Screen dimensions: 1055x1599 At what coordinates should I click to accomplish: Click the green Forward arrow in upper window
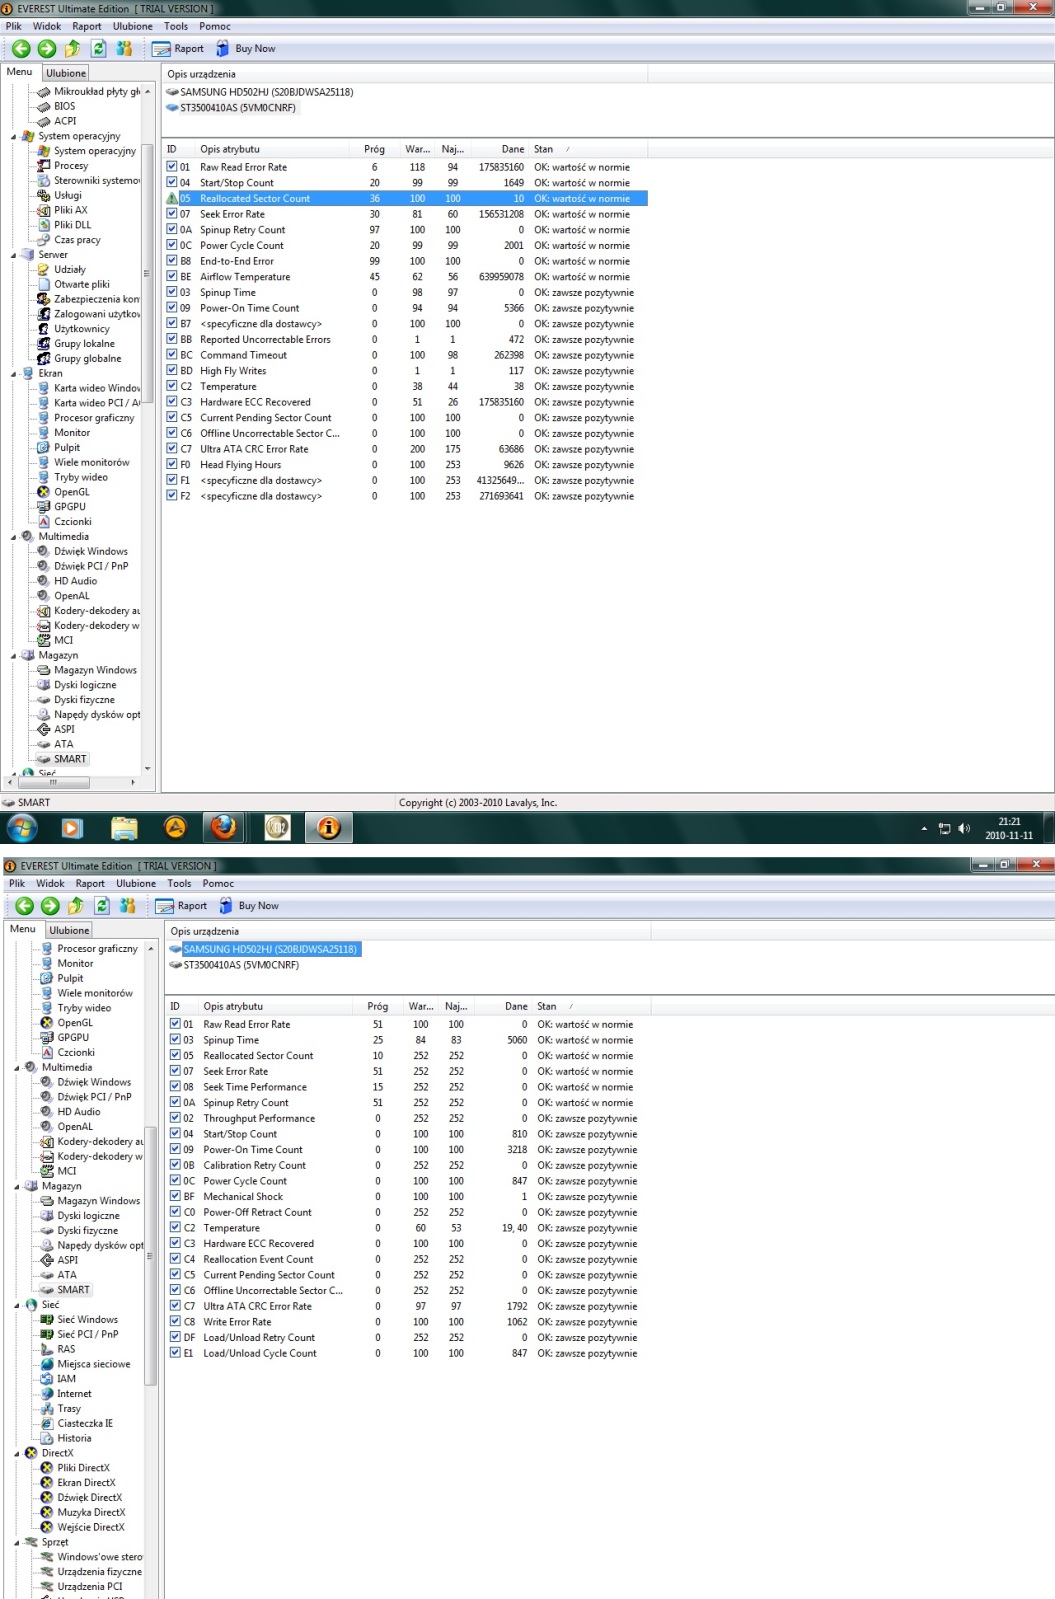click(47, 48)
